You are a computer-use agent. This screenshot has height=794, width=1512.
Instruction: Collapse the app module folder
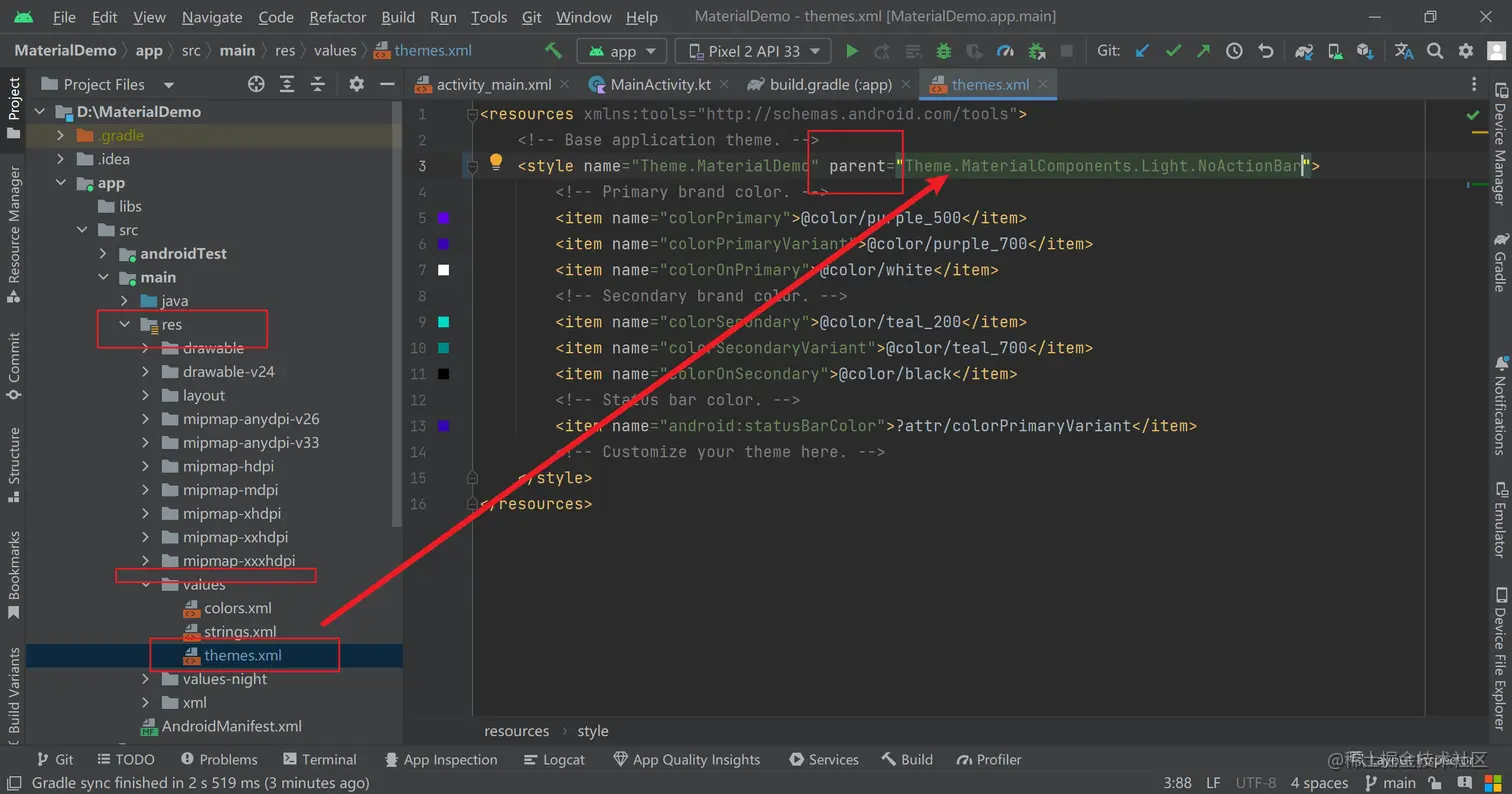pos(60,183)
